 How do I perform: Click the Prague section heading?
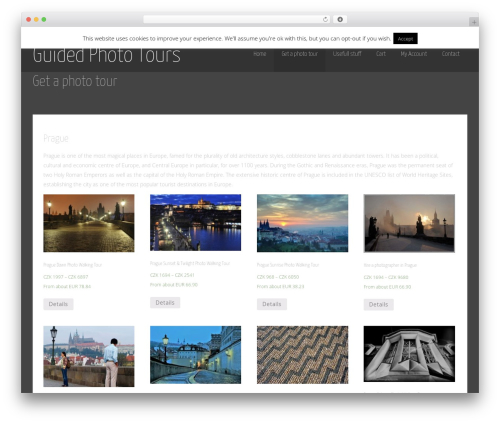tap(56, 138)
